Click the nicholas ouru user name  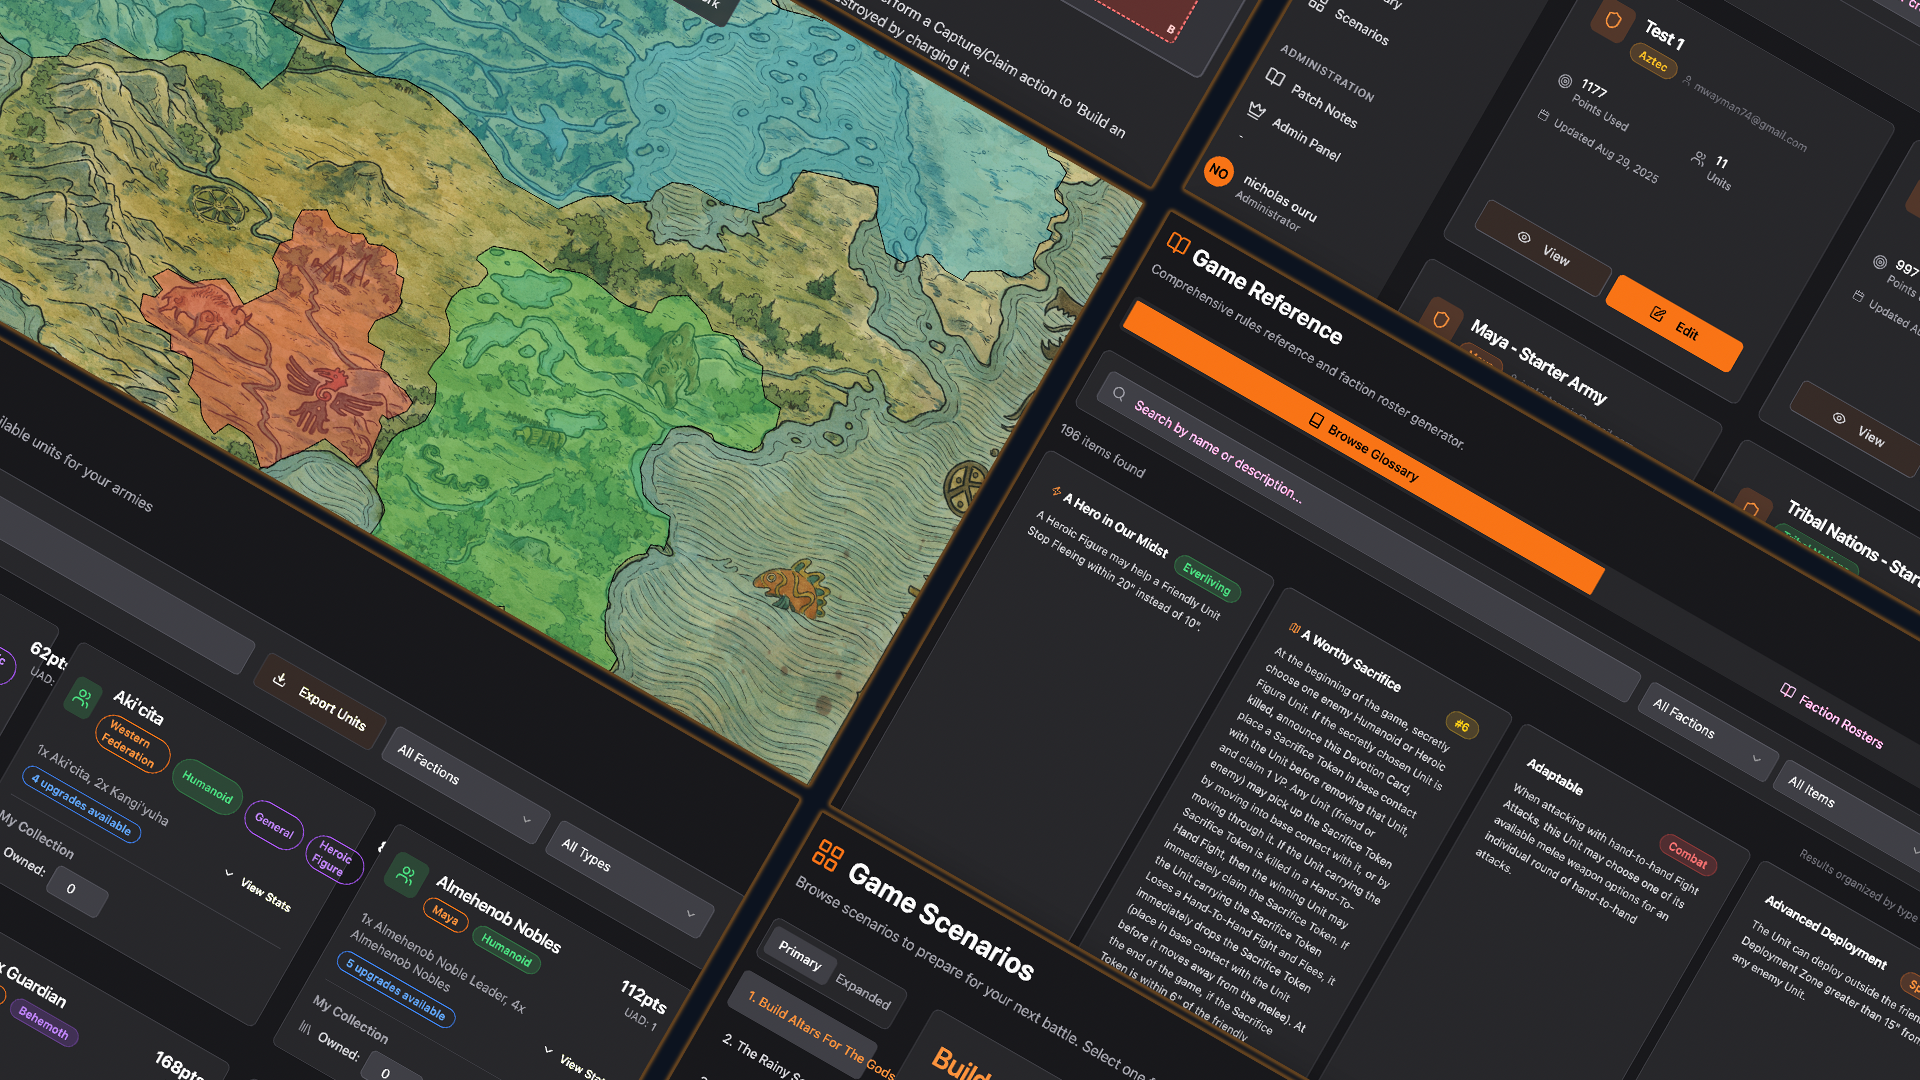pos(1280,199)
